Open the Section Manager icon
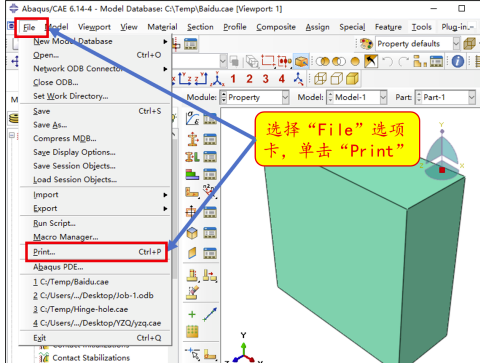Viewport: 480px width, 363px height. (x=210, y=139)
